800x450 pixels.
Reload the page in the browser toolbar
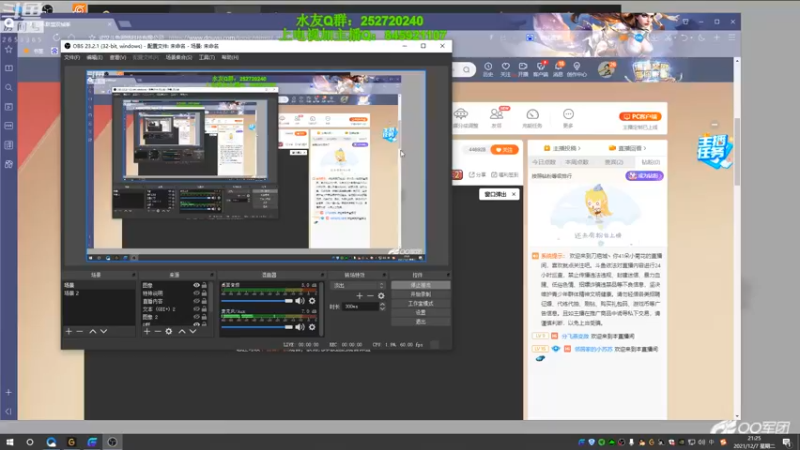coord(56,37)
